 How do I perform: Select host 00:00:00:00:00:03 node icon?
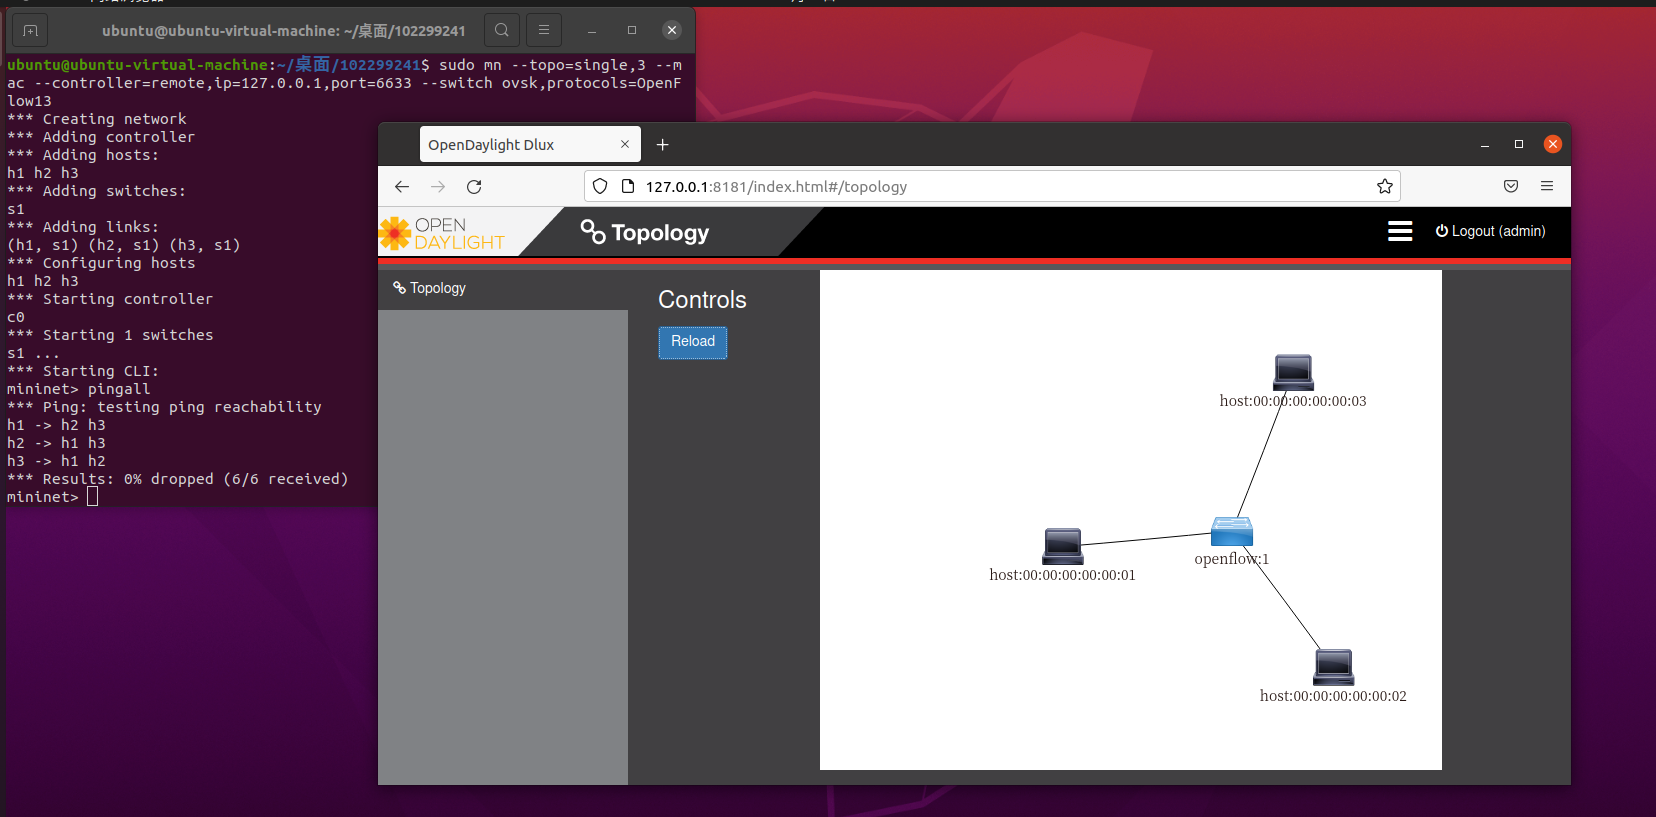[x=1293, y=372]
